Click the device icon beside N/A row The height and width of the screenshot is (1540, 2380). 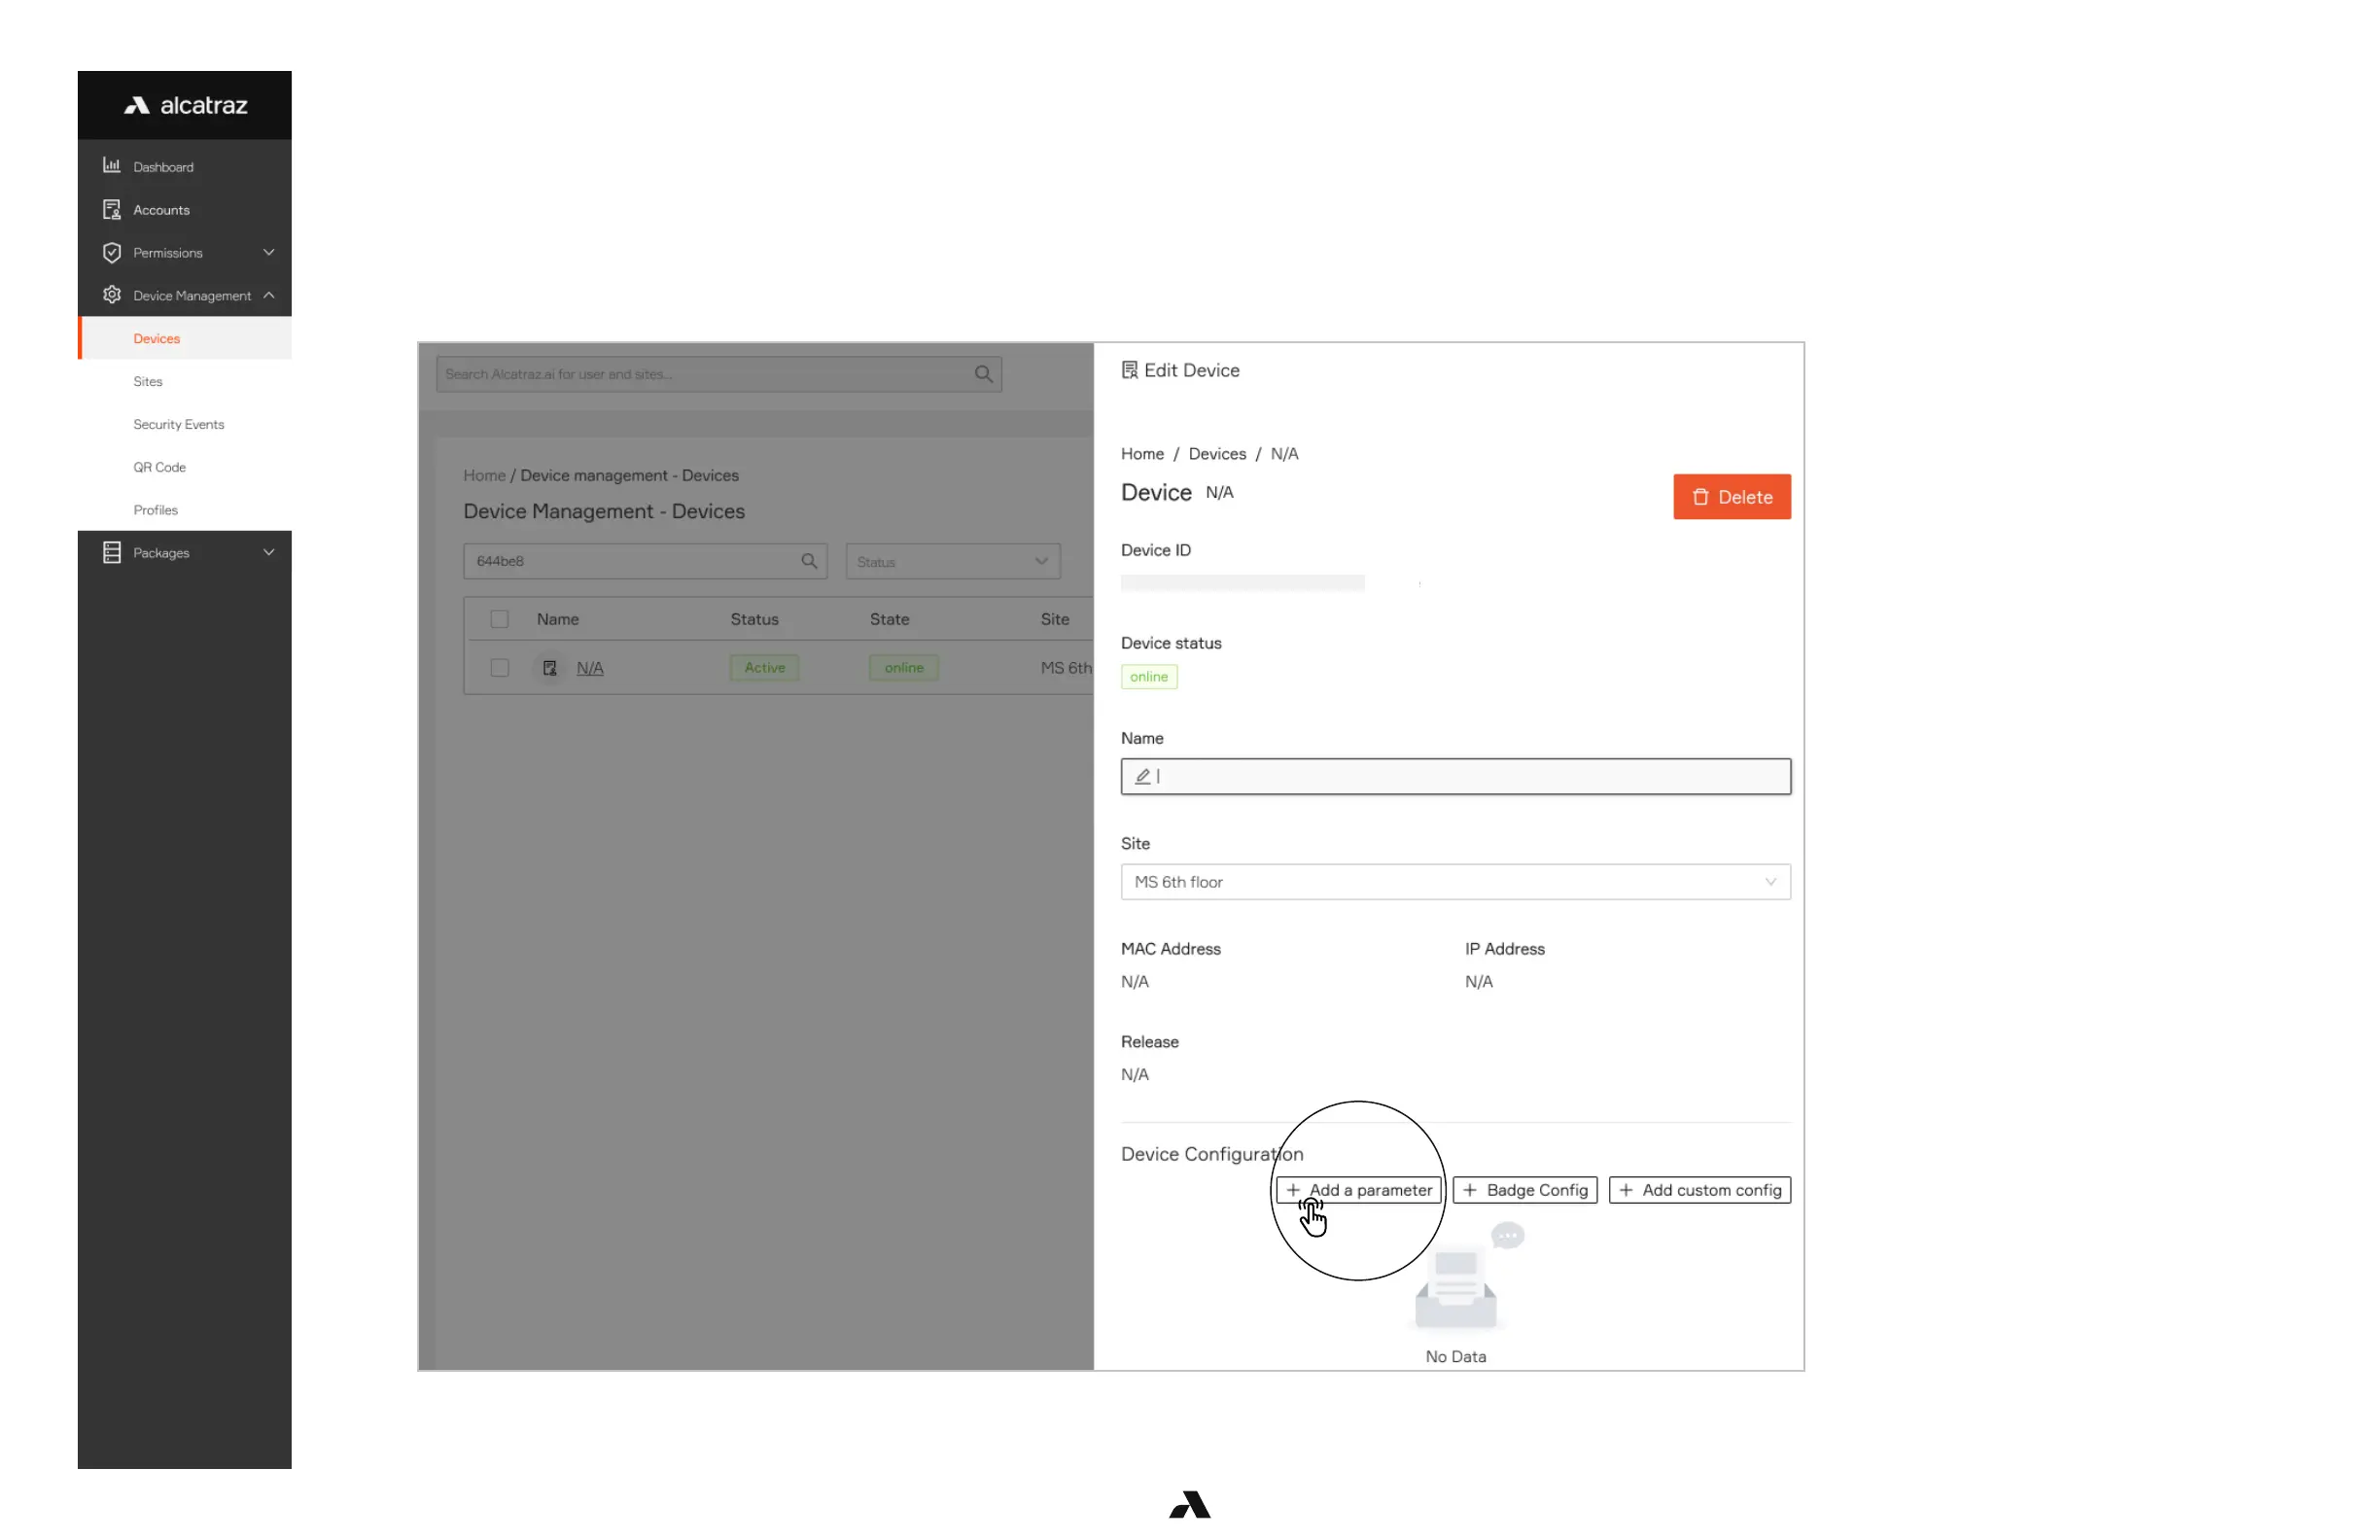coord(549,667)
